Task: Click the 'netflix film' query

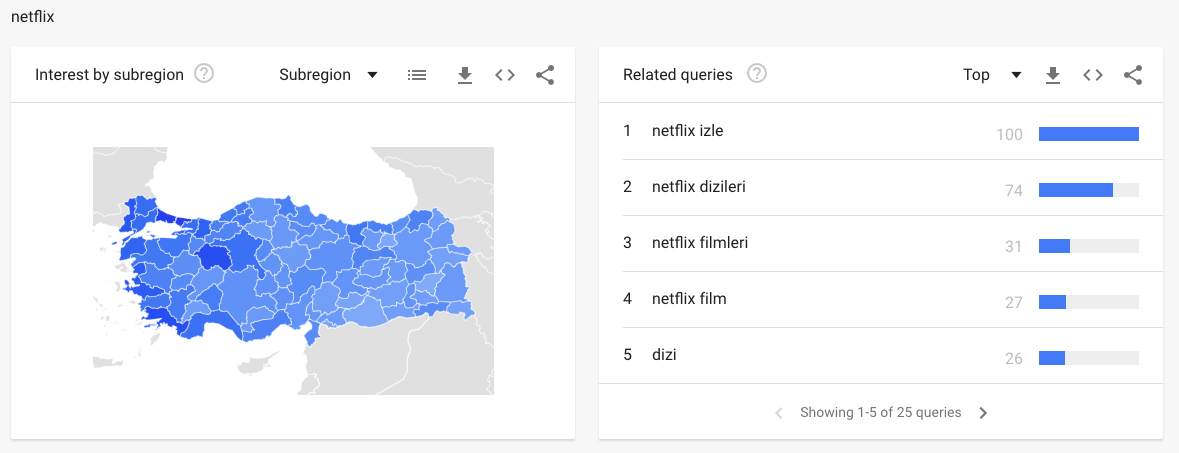Action: (689, 299)
